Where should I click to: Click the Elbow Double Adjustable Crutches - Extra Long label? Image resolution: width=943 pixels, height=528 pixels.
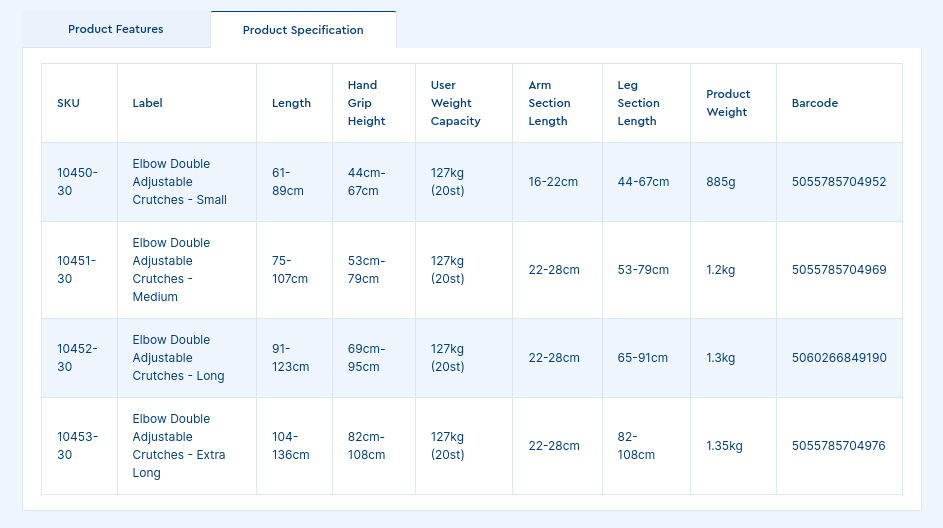[178, 446]
